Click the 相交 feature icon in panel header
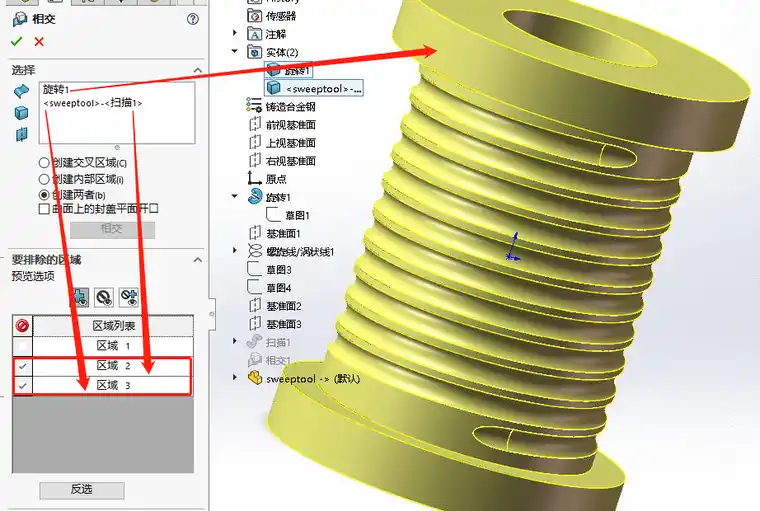Image resolution: width=760 pixels, height=511 pixels. [x=20, y=19]
